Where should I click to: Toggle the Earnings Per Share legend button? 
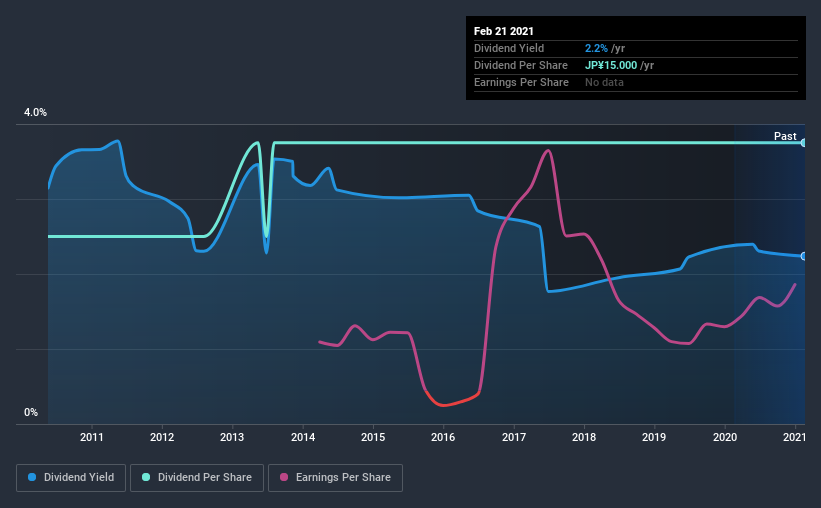(335, 478)
